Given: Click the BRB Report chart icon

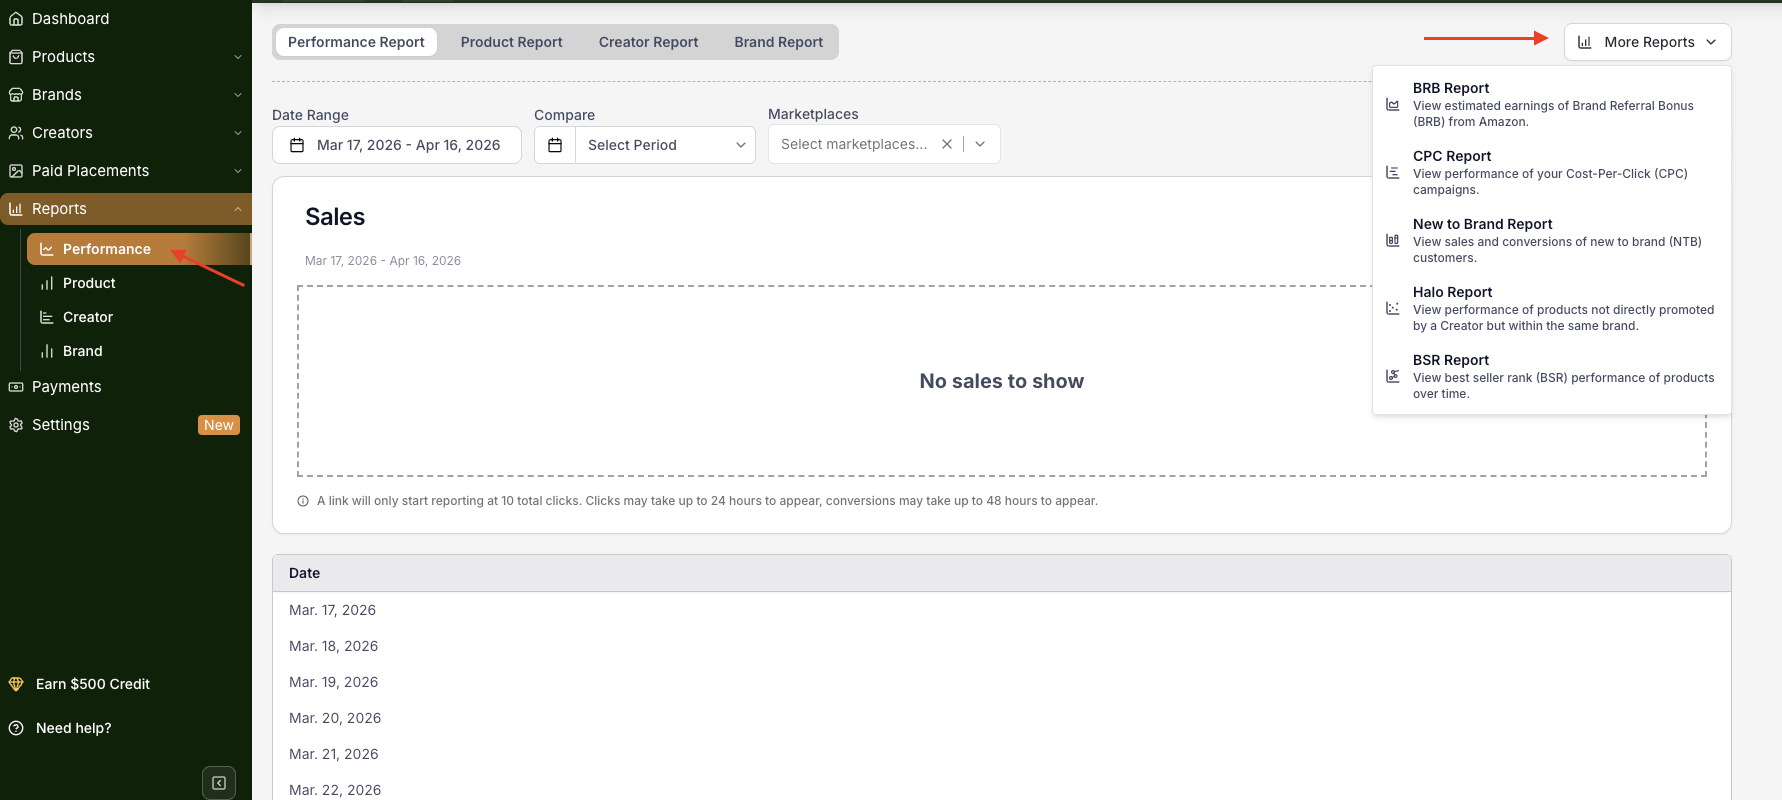Looking at the screenshot, I should tap(1392, 104).
